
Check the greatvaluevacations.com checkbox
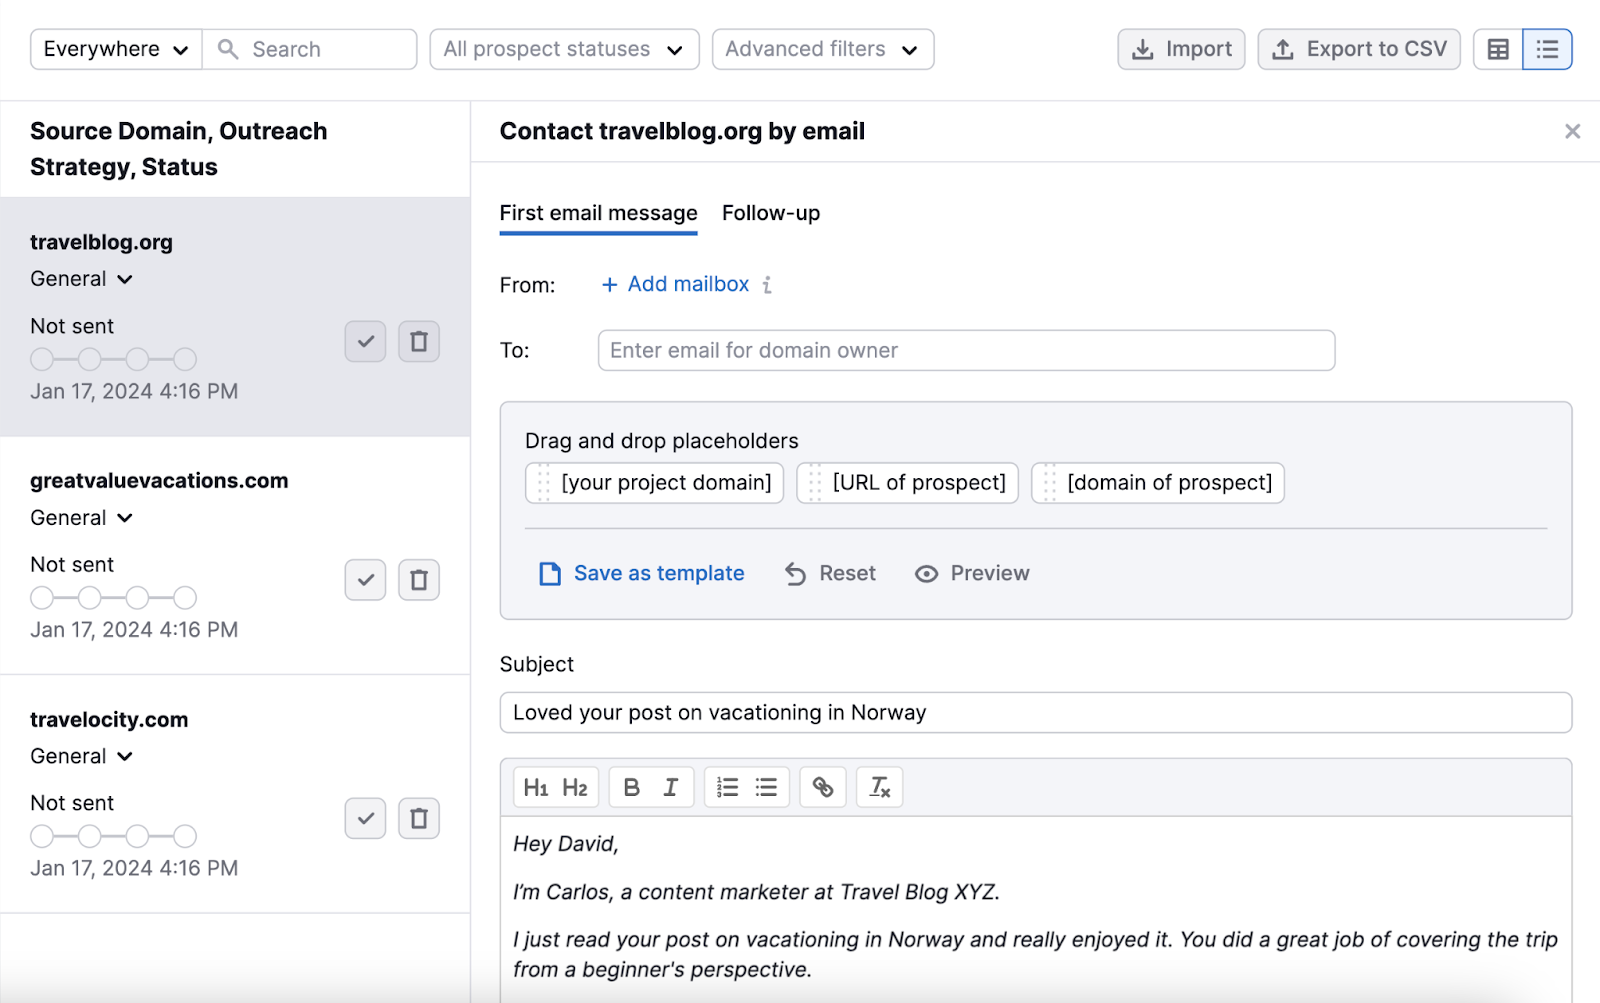click(365, 580)
